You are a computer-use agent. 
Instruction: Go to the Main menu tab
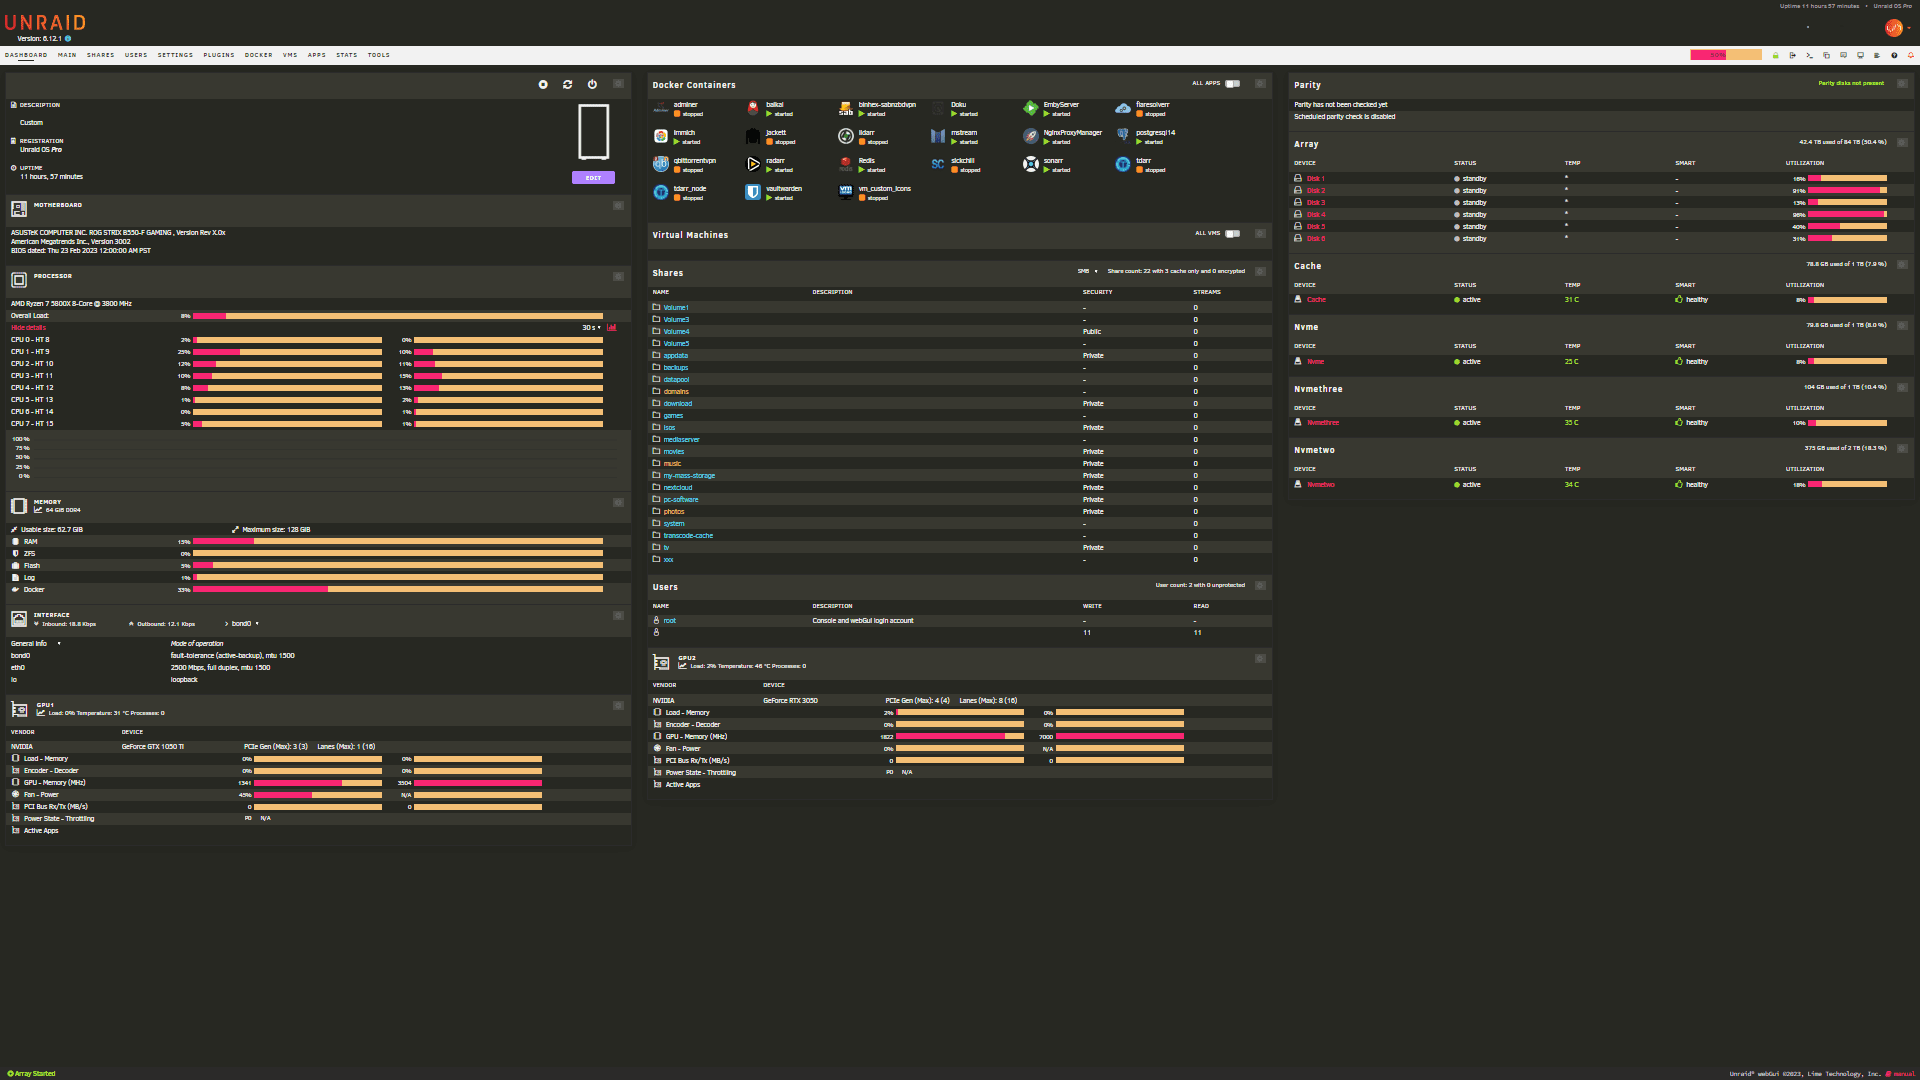[x=67, y=55]
